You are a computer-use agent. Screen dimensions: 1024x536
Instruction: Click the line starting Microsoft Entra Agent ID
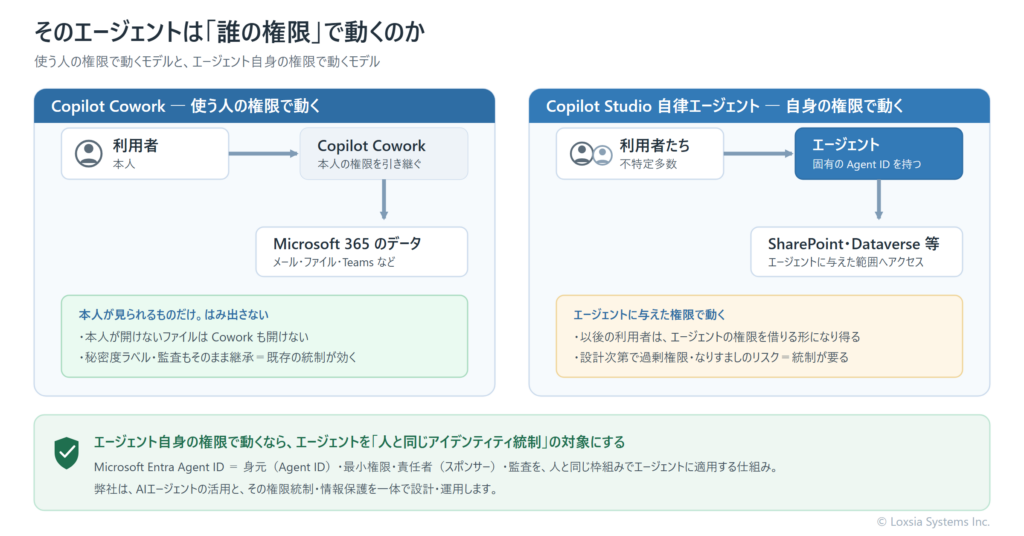coord(436,467)
